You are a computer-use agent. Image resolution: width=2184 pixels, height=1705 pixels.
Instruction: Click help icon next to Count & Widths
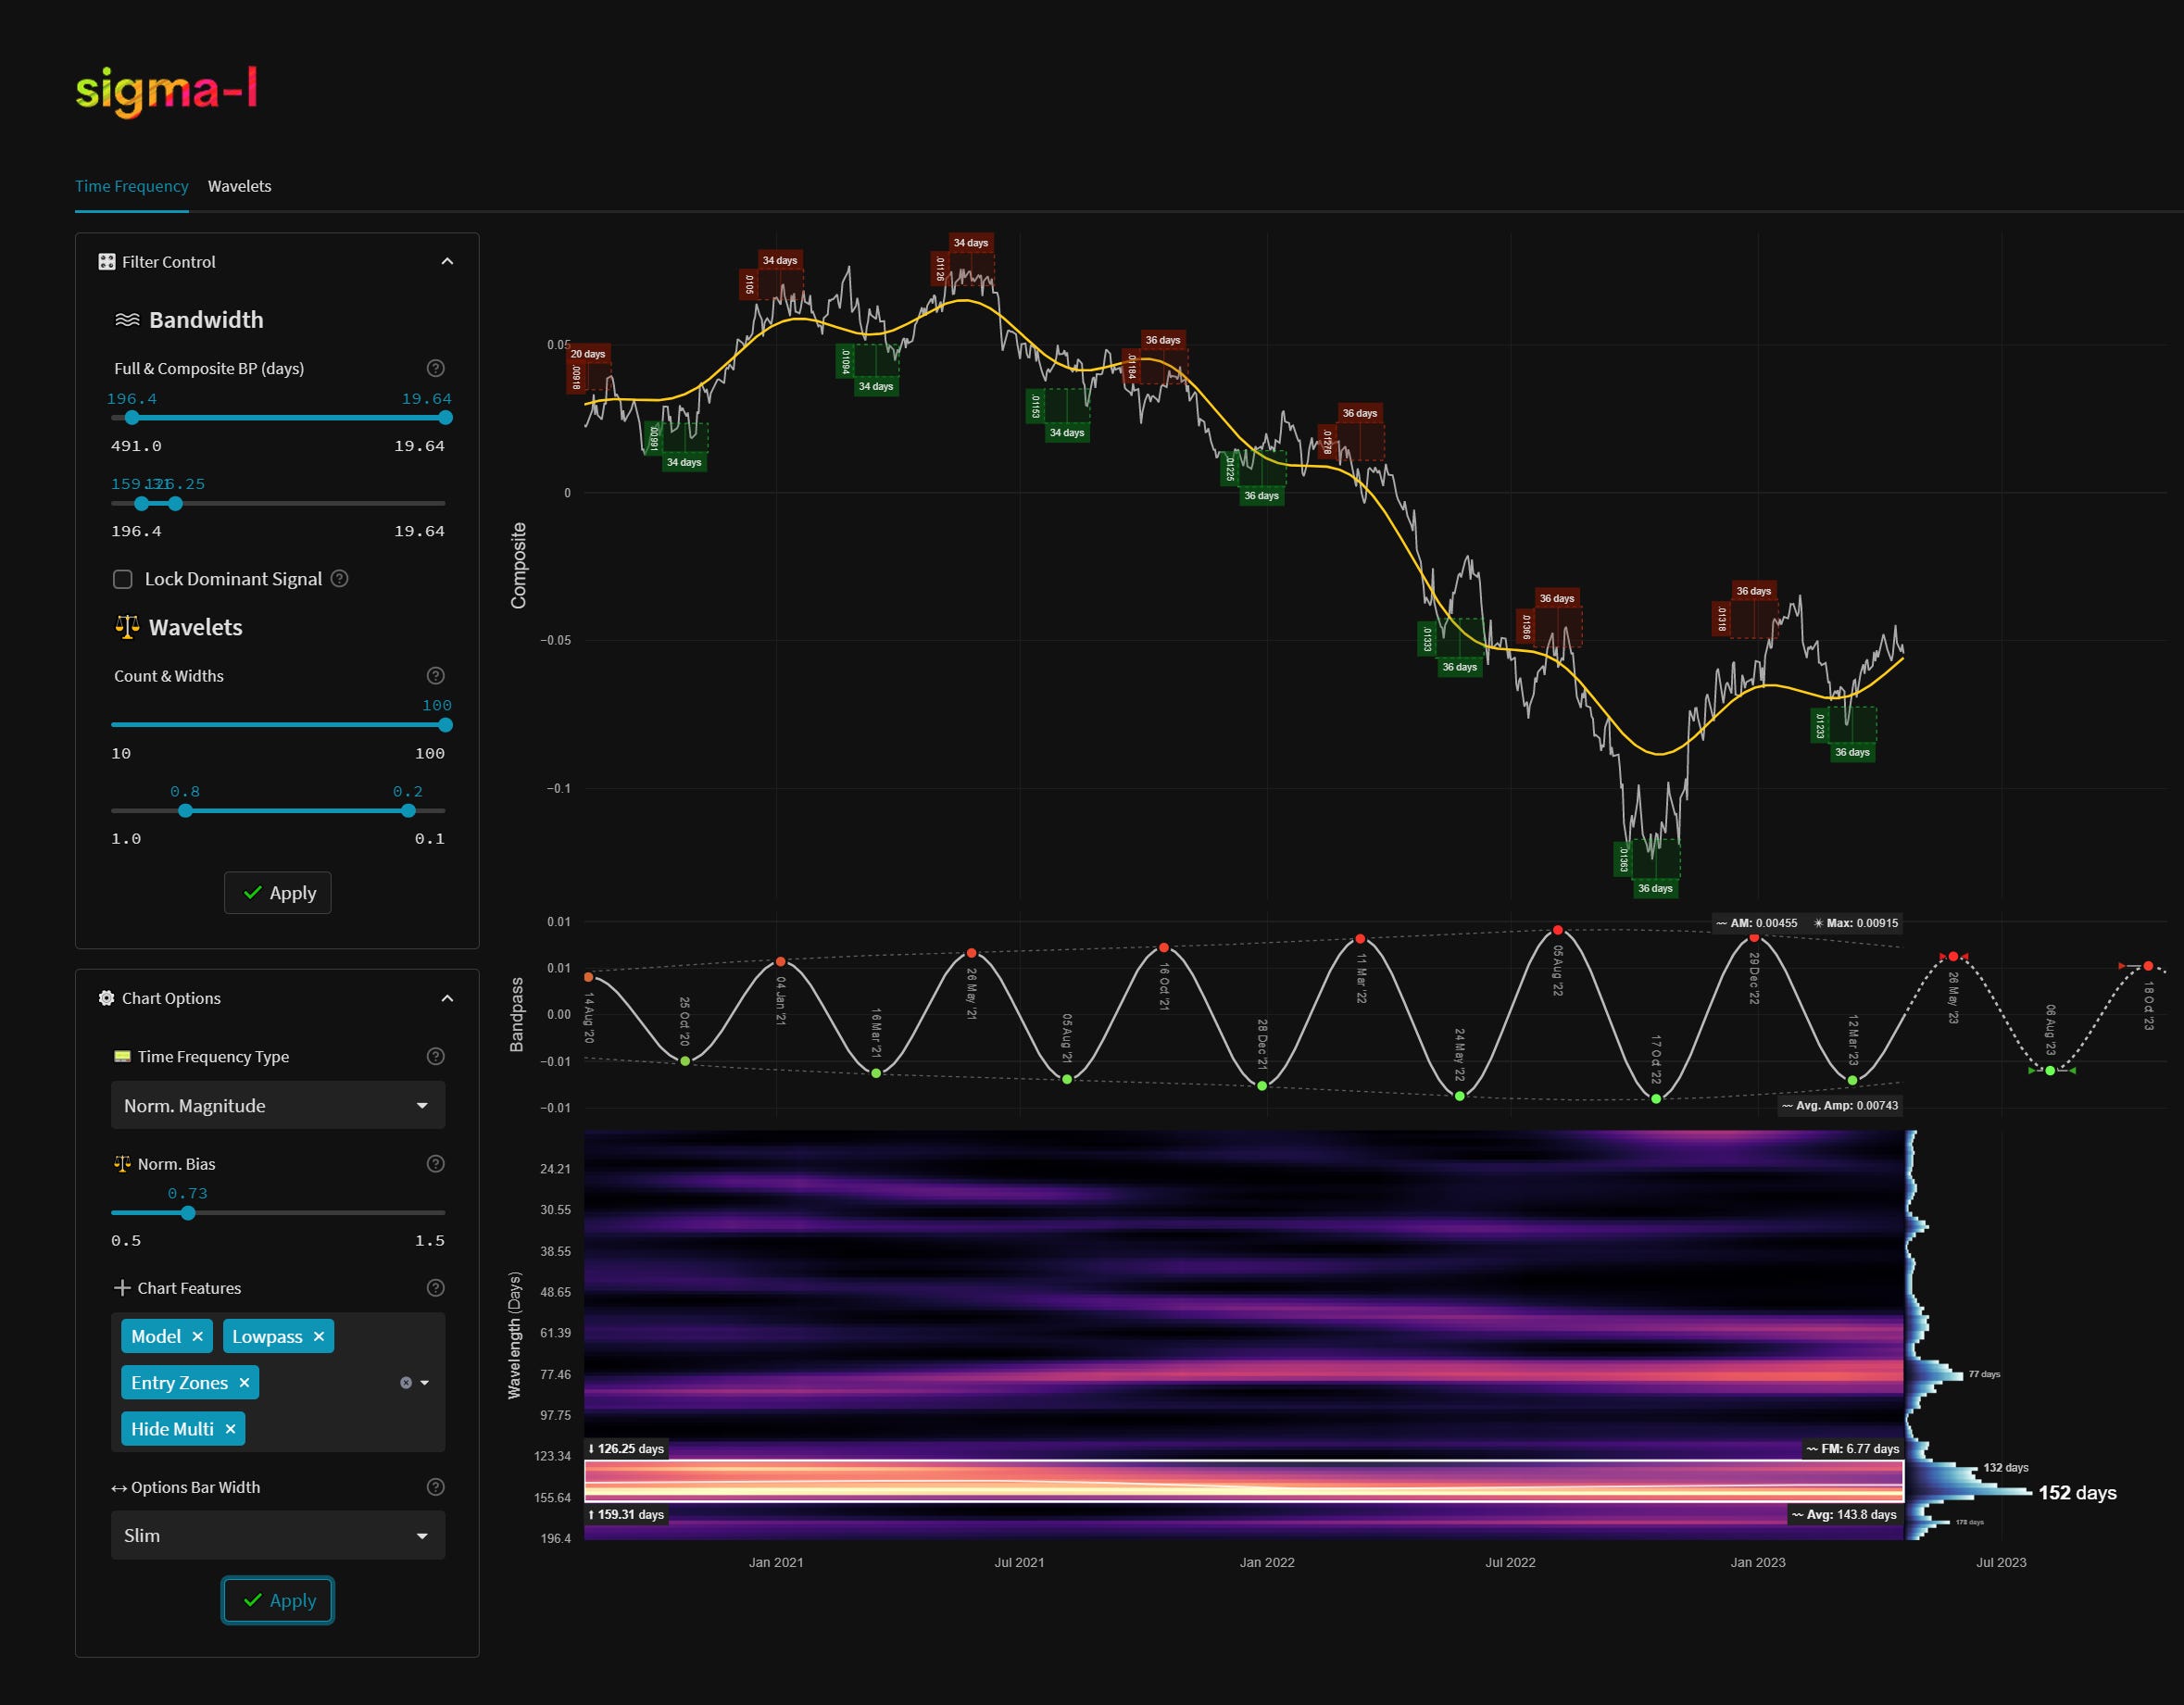click(x=435, y=676)
